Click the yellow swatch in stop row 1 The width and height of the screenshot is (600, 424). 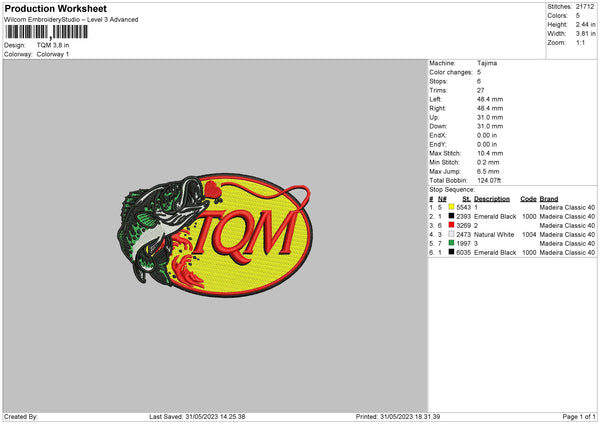coord(452,207)
